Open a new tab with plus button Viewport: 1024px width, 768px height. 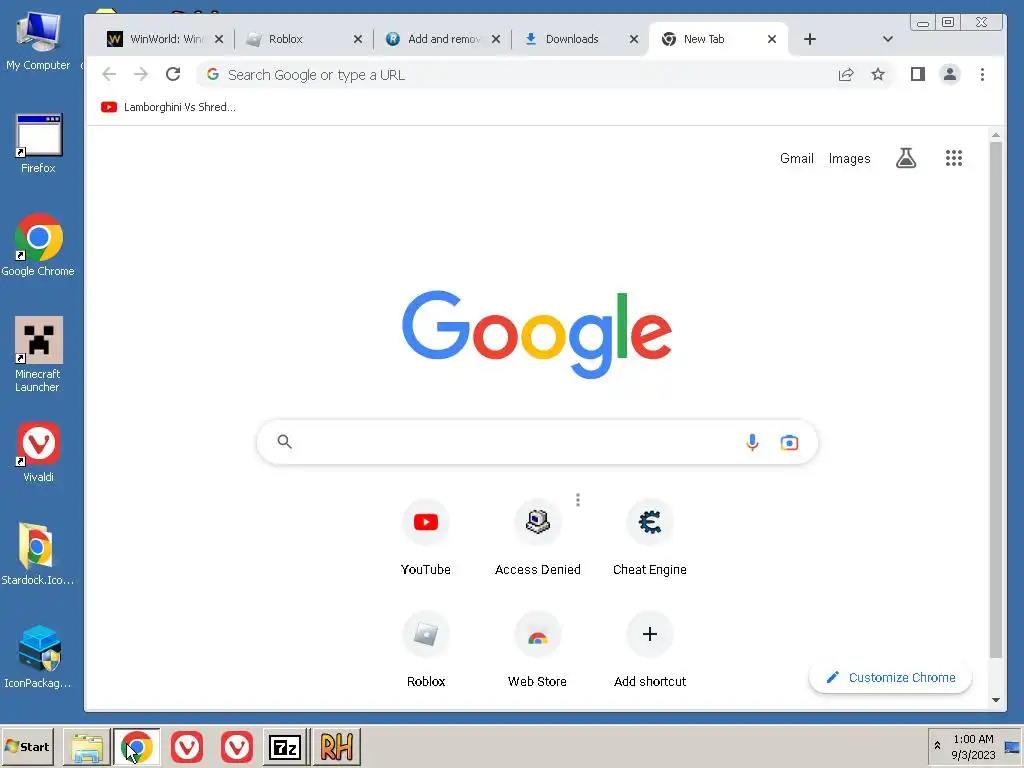[x=810, y=39]
